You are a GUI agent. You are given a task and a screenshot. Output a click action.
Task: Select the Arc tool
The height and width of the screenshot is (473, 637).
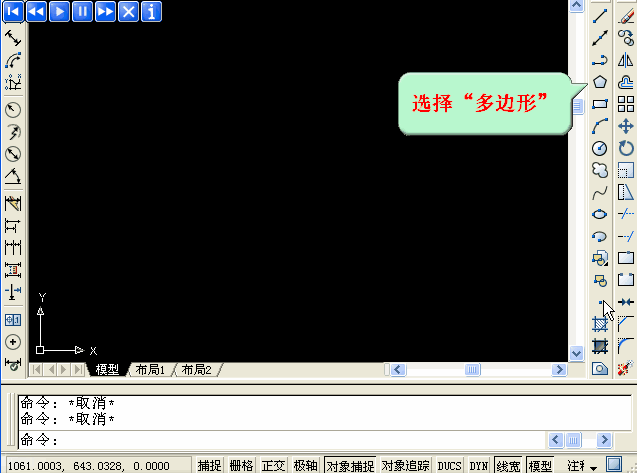tap(600, 126)
